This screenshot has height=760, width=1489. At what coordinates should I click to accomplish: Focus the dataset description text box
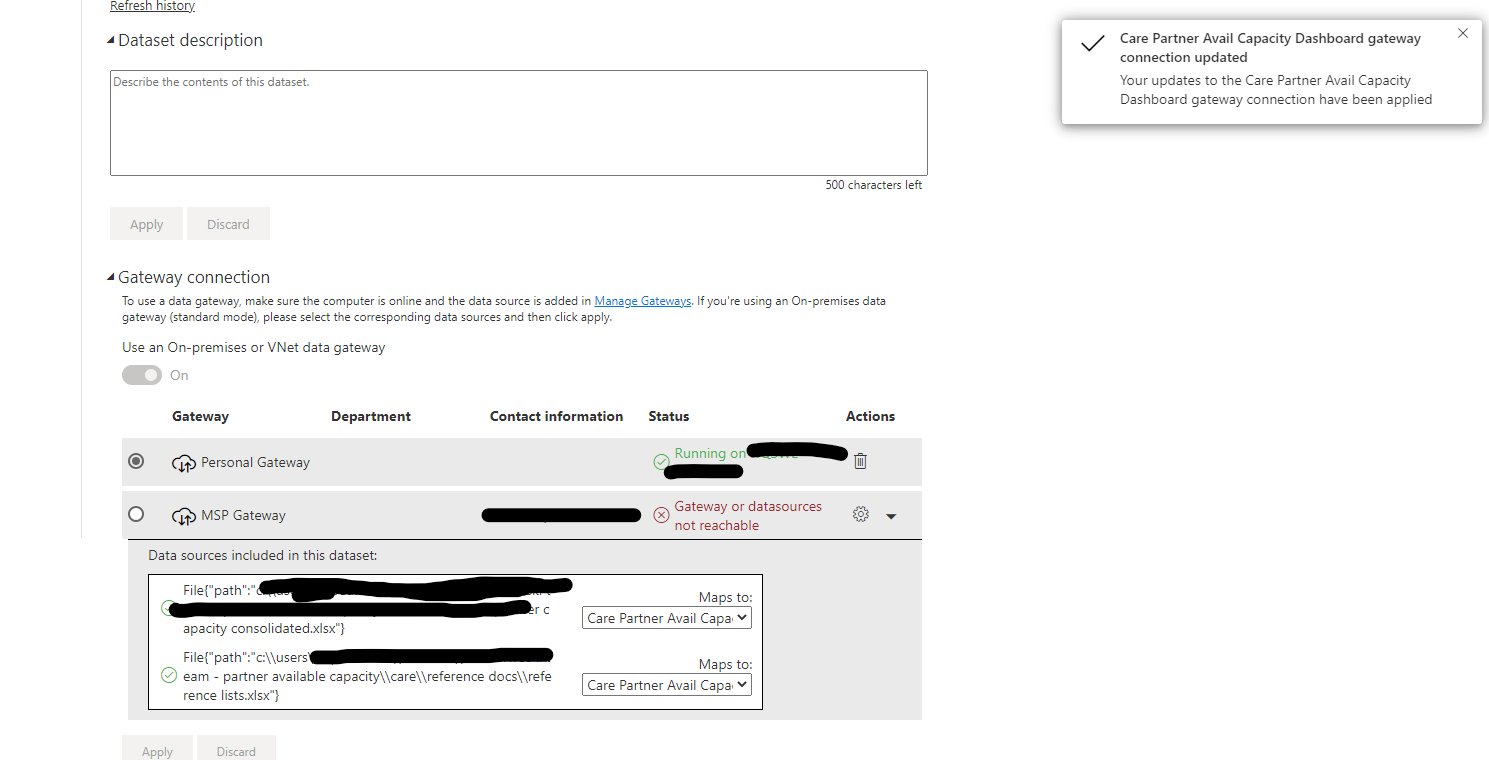(519, 123)
